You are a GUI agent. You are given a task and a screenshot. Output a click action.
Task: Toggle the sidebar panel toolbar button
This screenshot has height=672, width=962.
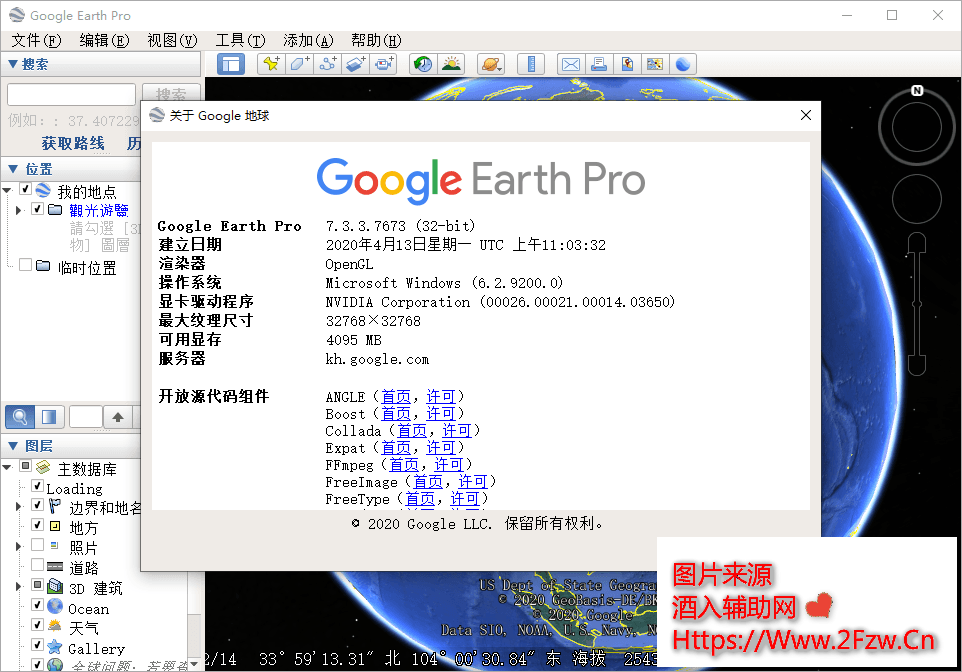click(231, 64)
